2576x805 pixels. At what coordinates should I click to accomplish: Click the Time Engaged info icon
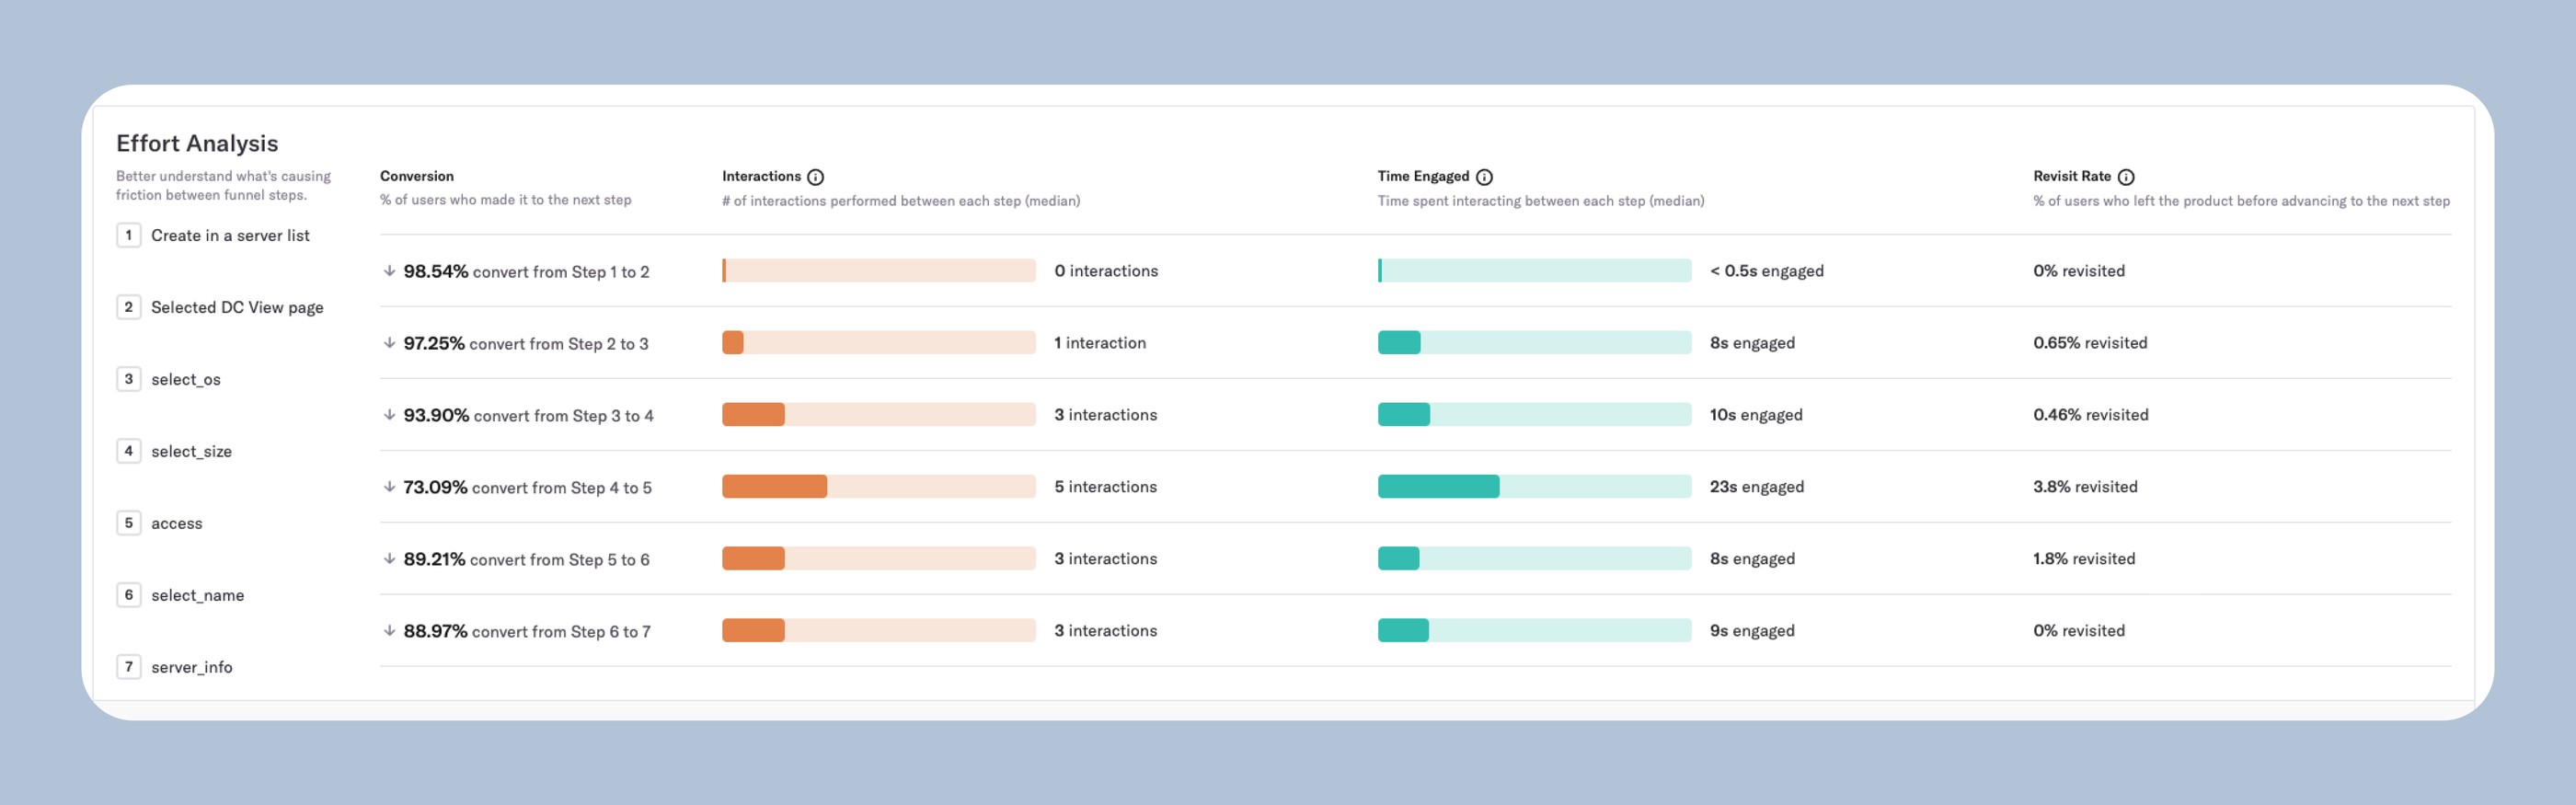coord(1485,177)
